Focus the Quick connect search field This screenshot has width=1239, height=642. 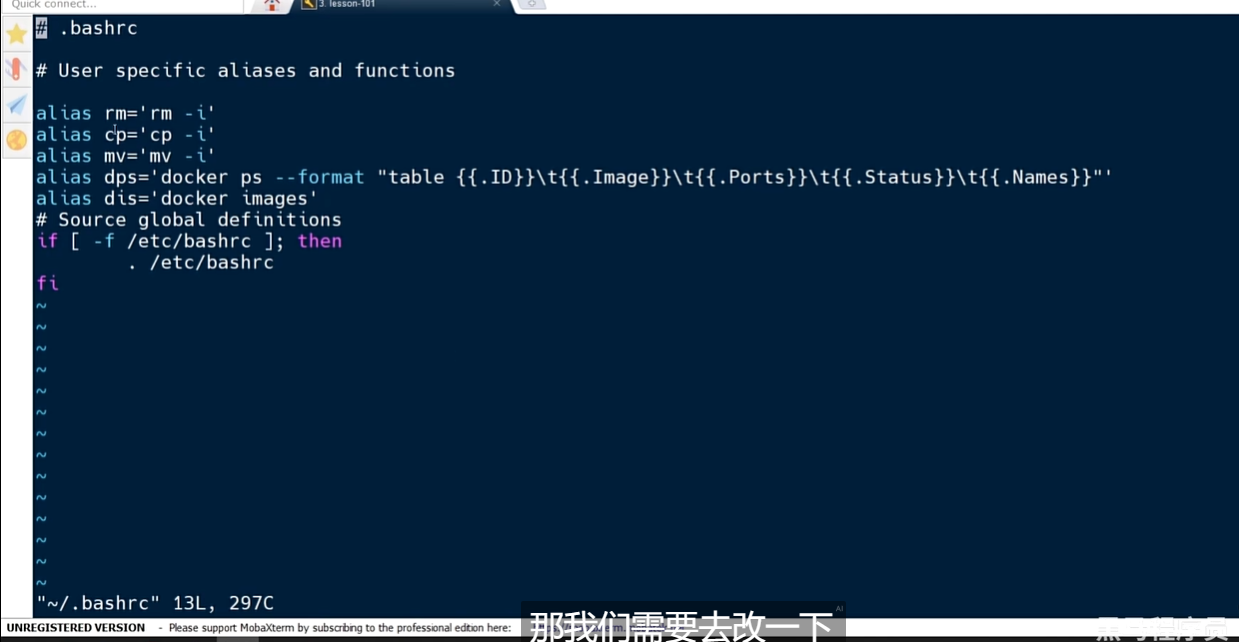120,5
